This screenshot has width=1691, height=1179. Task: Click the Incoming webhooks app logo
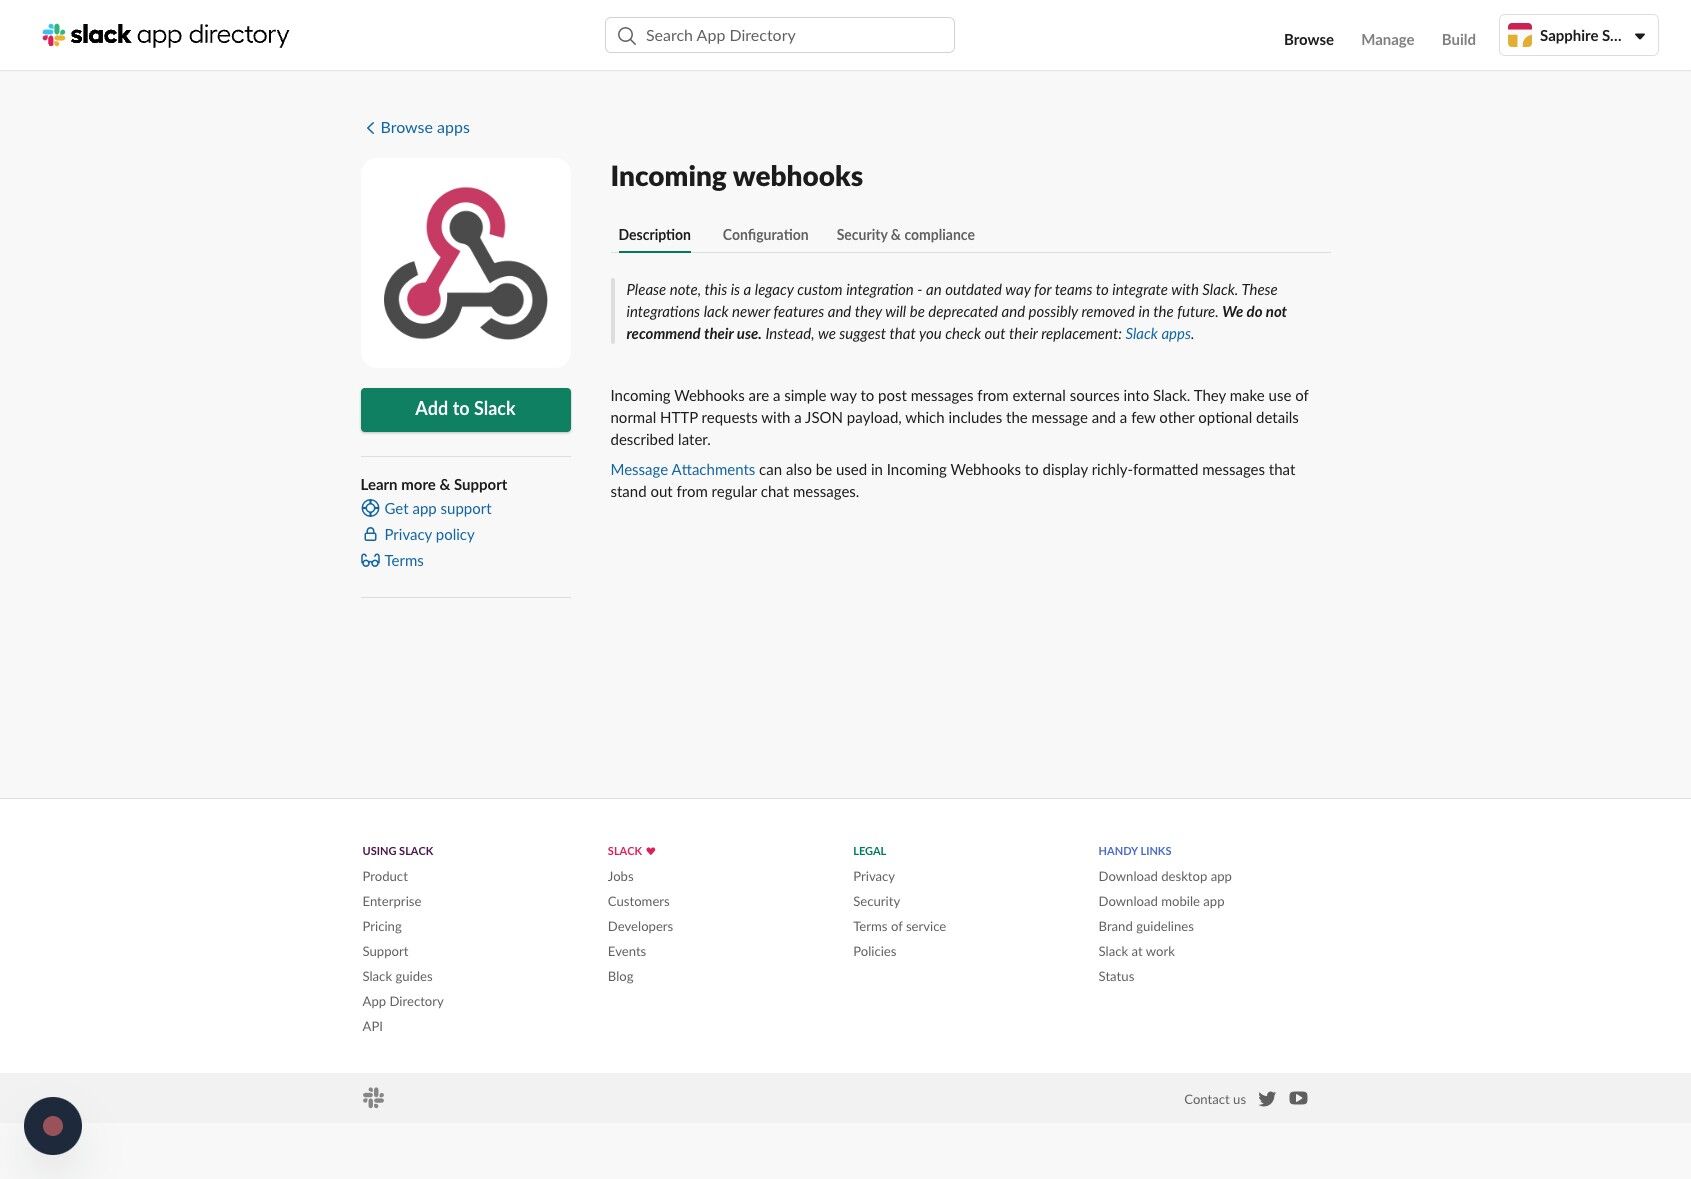(466, 263)
